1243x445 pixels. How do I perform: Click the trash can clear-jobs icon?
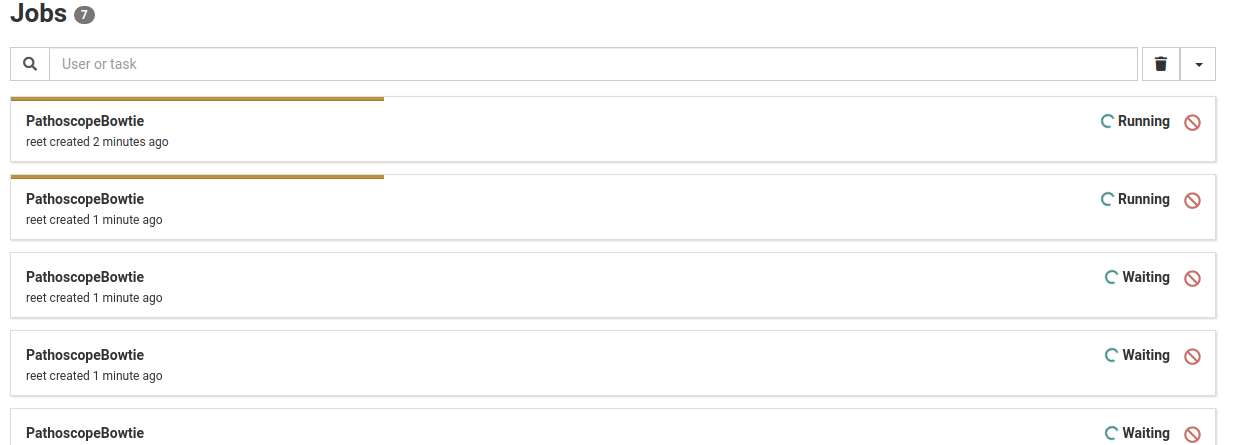point(1160,64)
